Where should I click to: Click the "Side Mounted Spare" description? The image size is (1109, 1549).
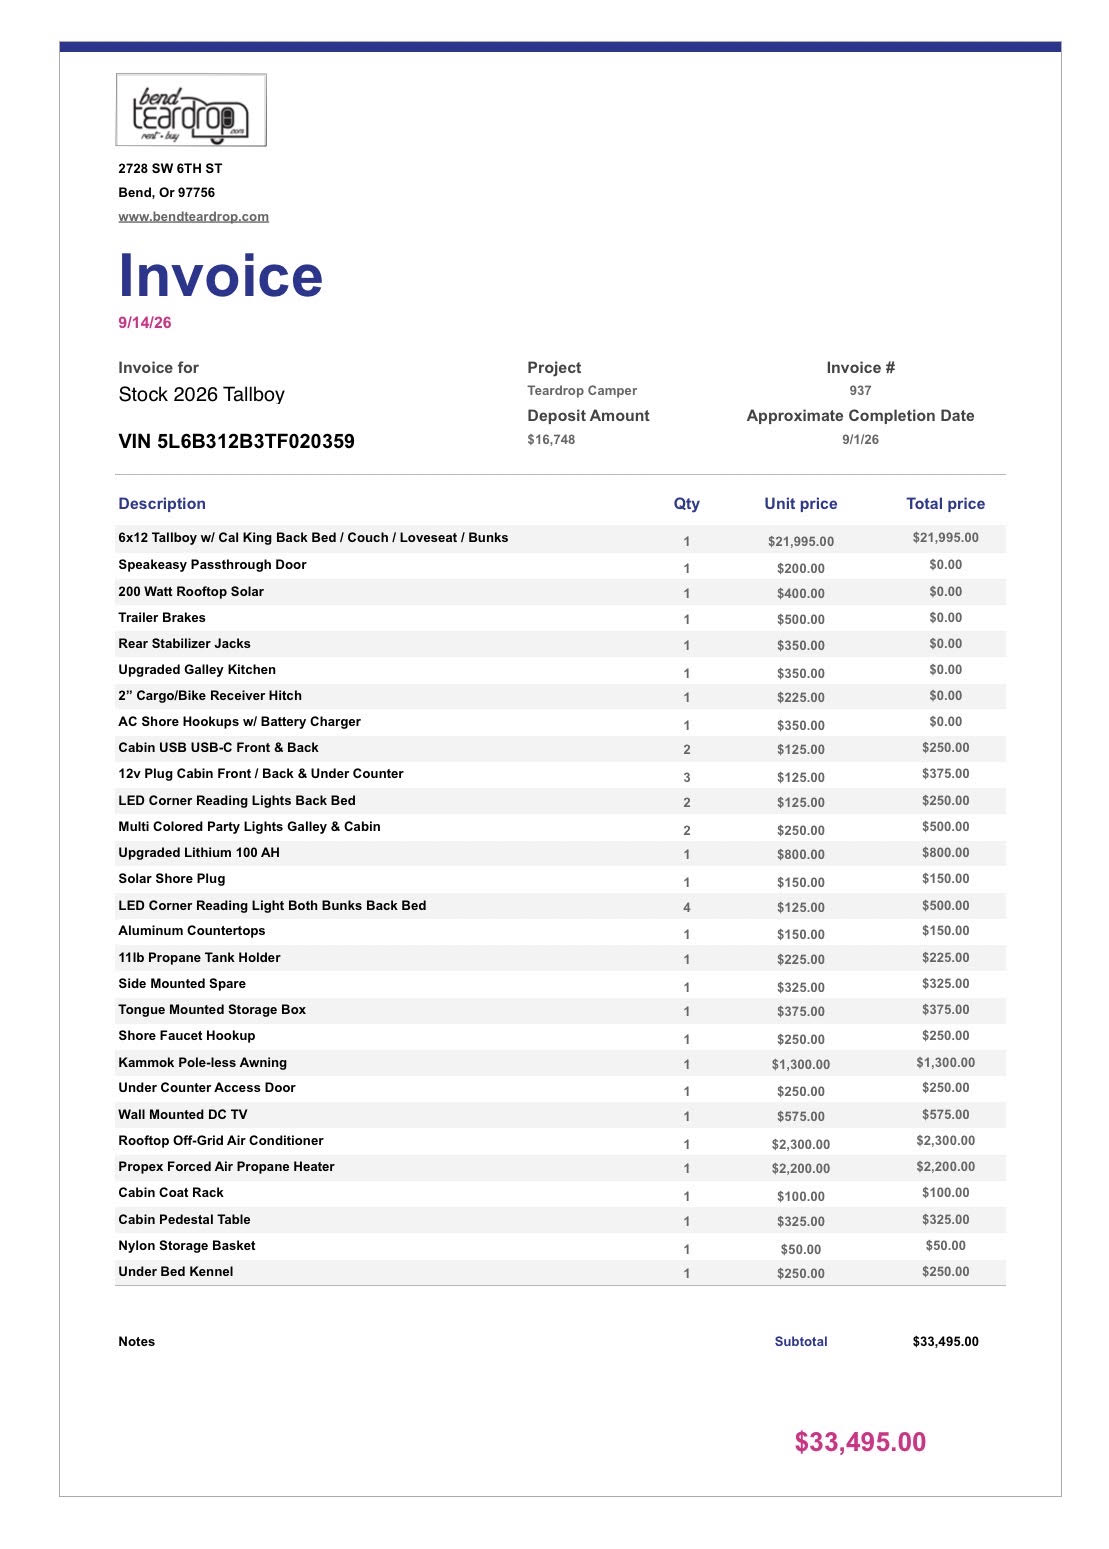click(x=182, y=983)
